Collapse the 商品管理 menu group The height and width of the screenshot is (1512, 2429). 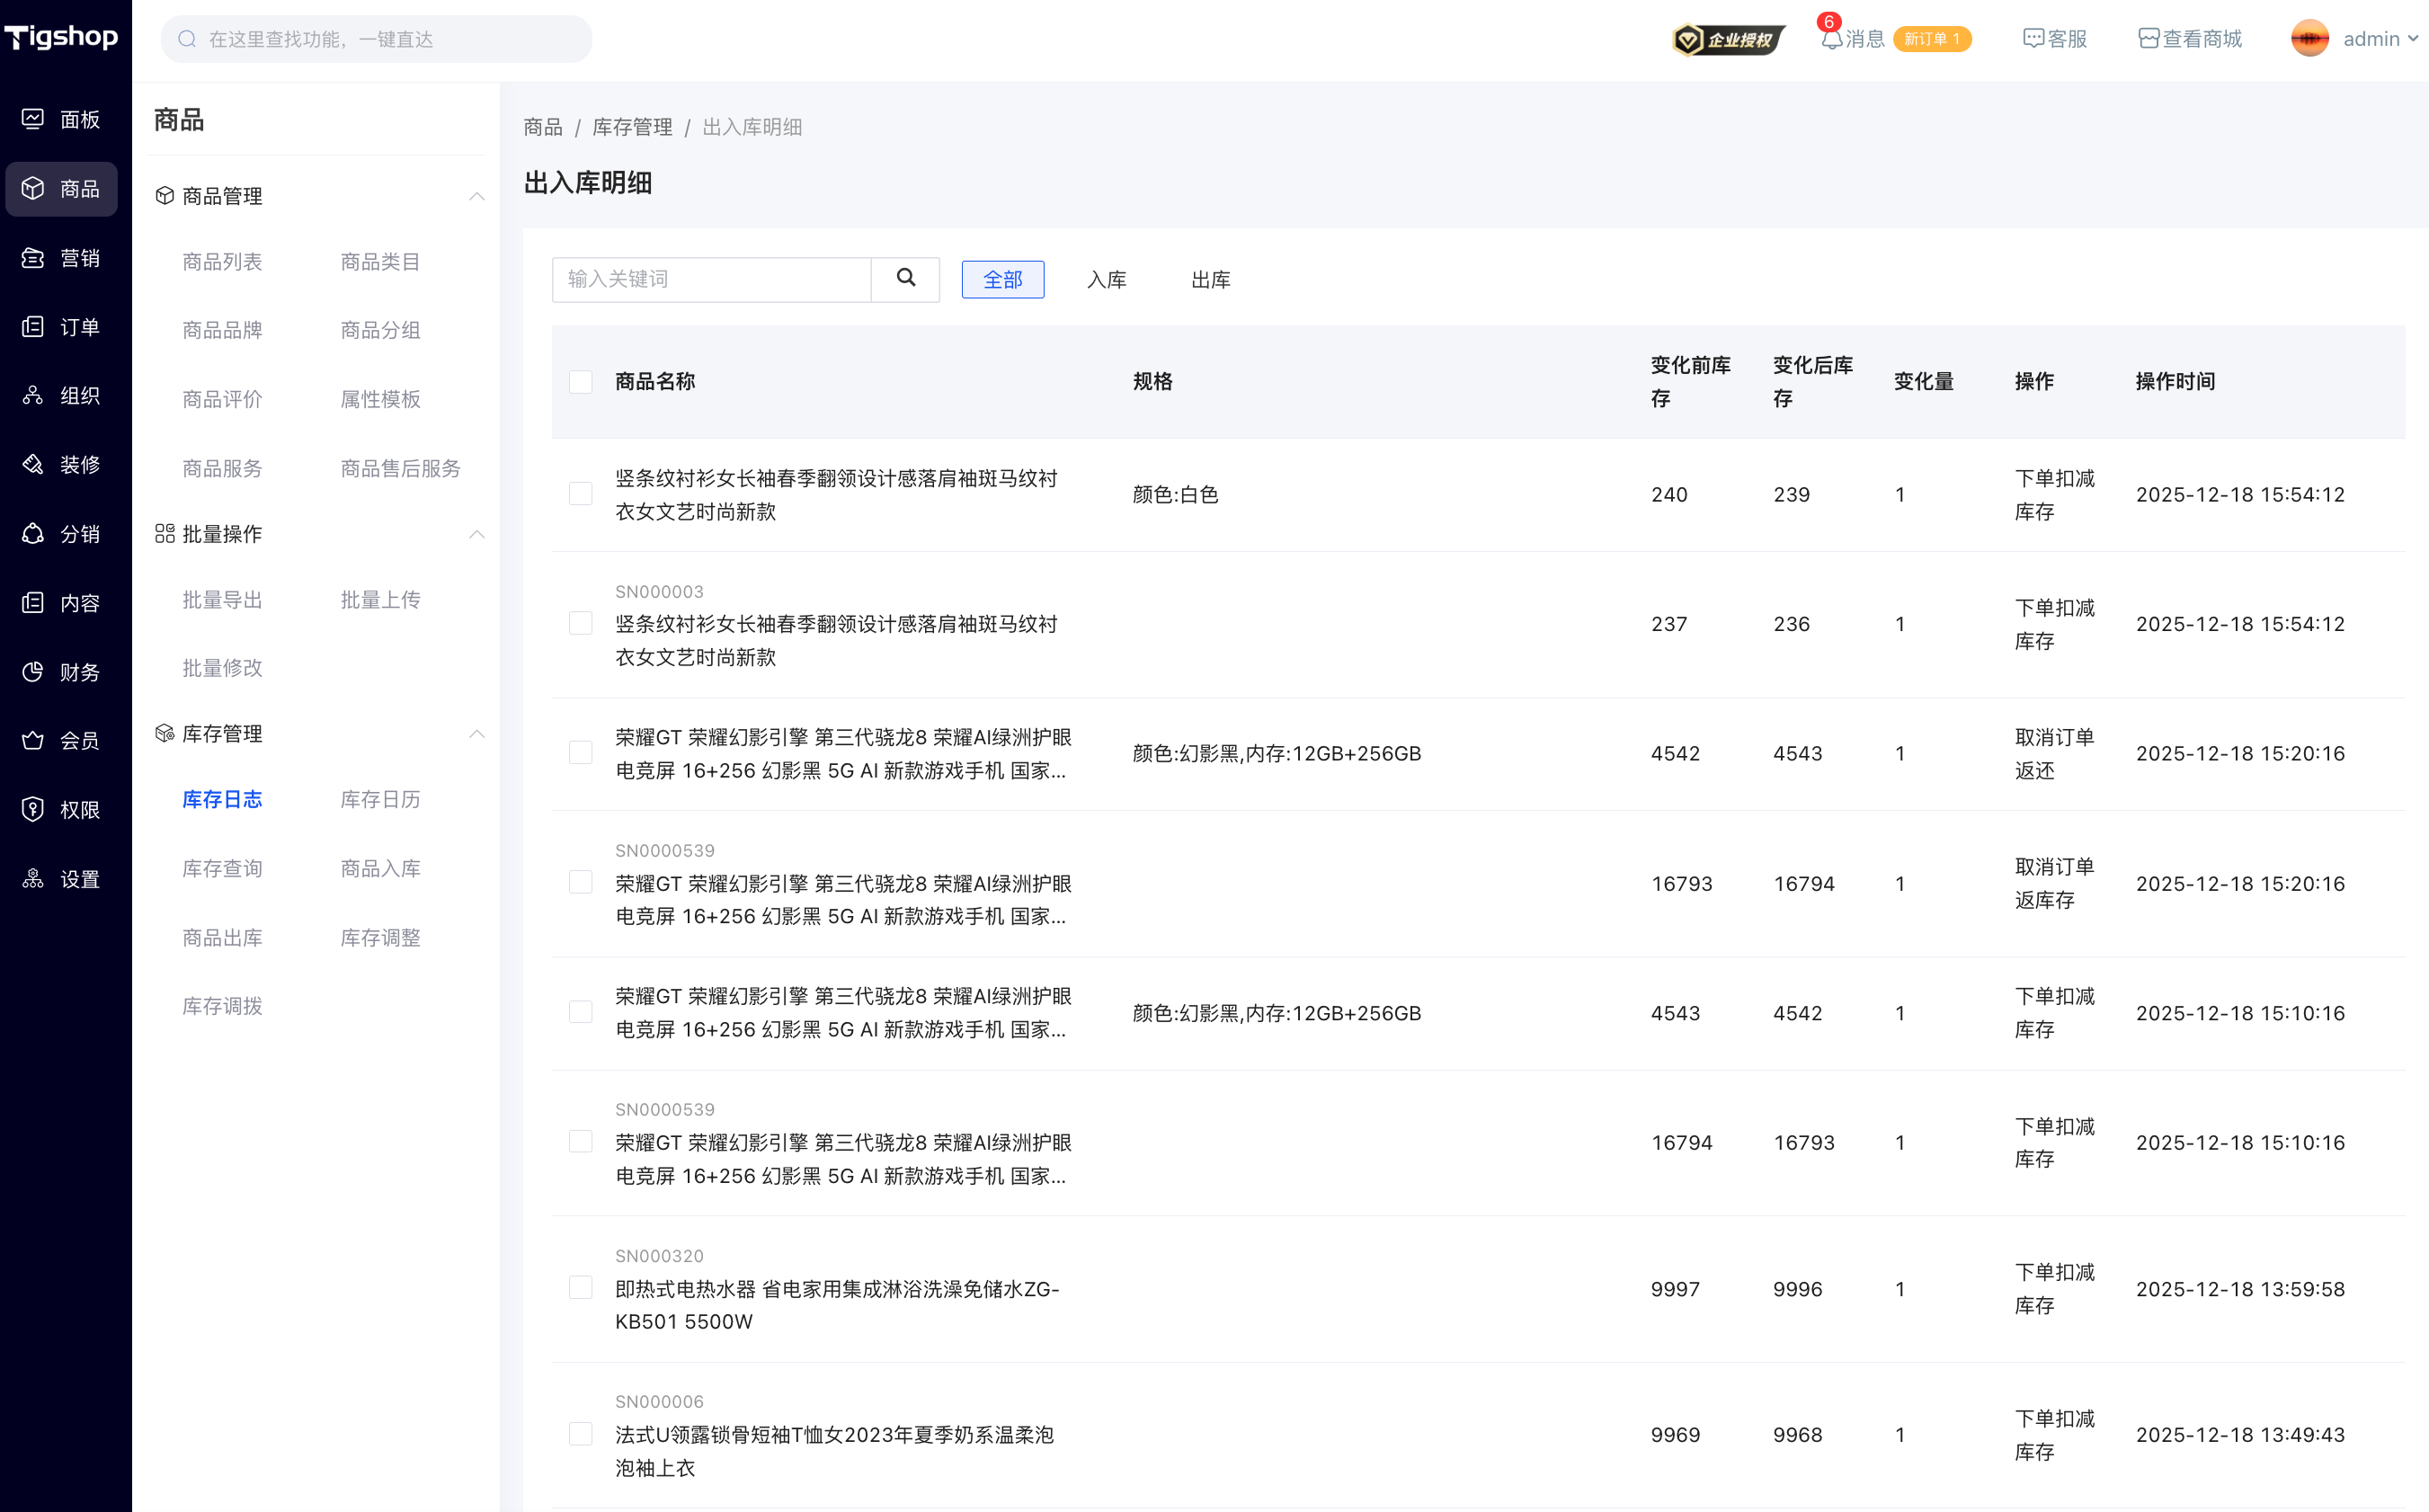(x=476, y=196)
